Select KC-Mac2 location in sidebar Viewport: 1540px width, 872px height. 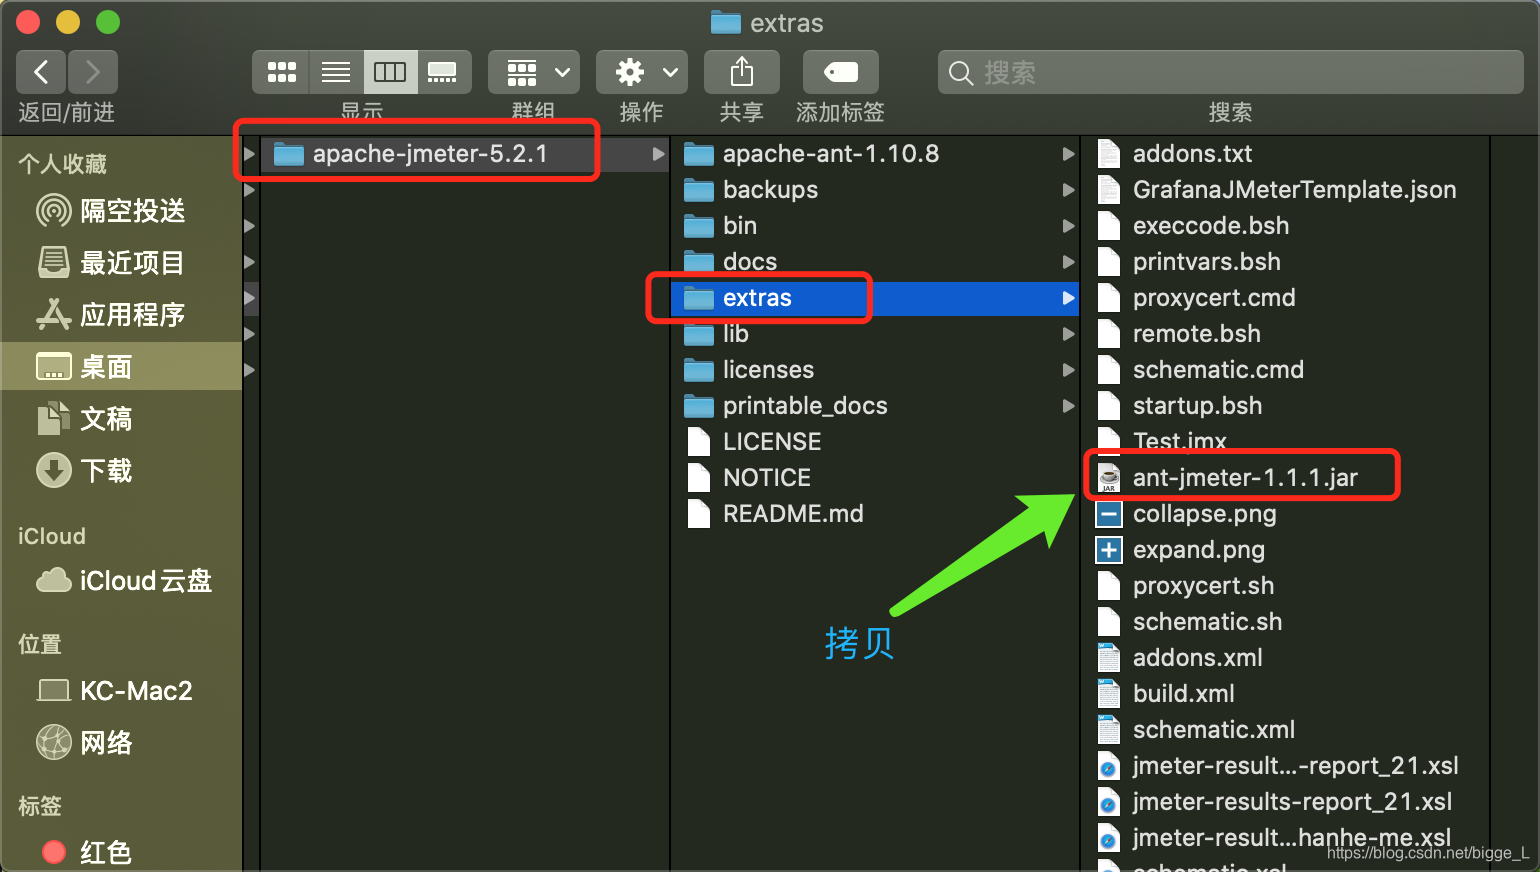(x=121, y=691)
